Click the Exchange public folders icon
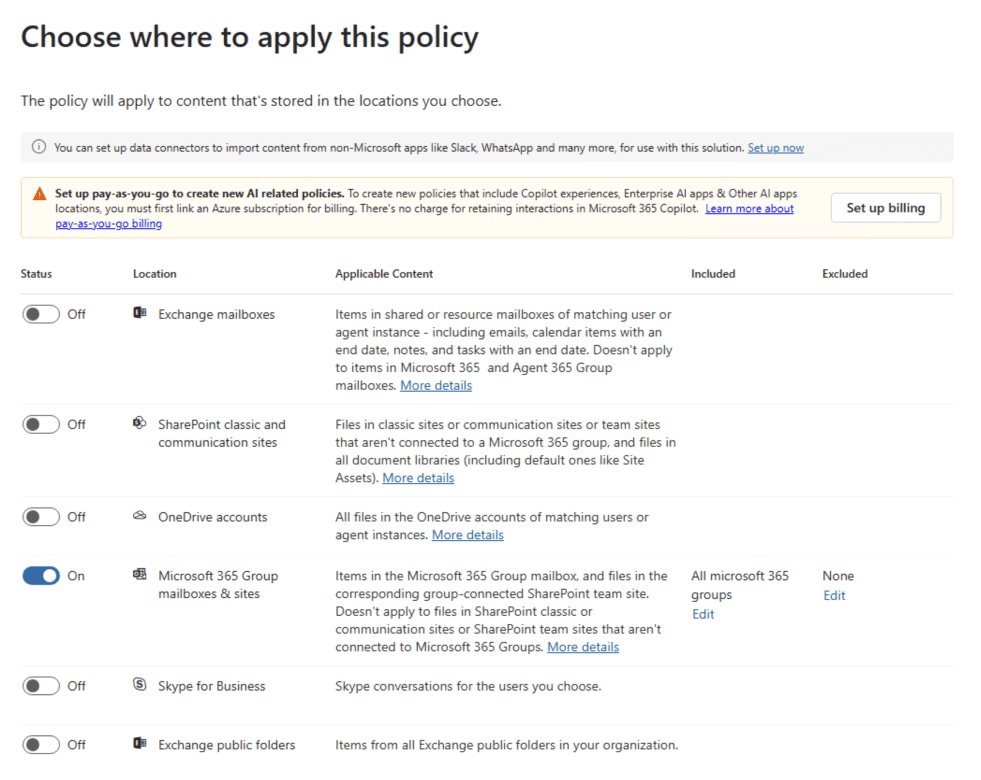Screen dimensions: 981x780 click(x=140, y=745)
